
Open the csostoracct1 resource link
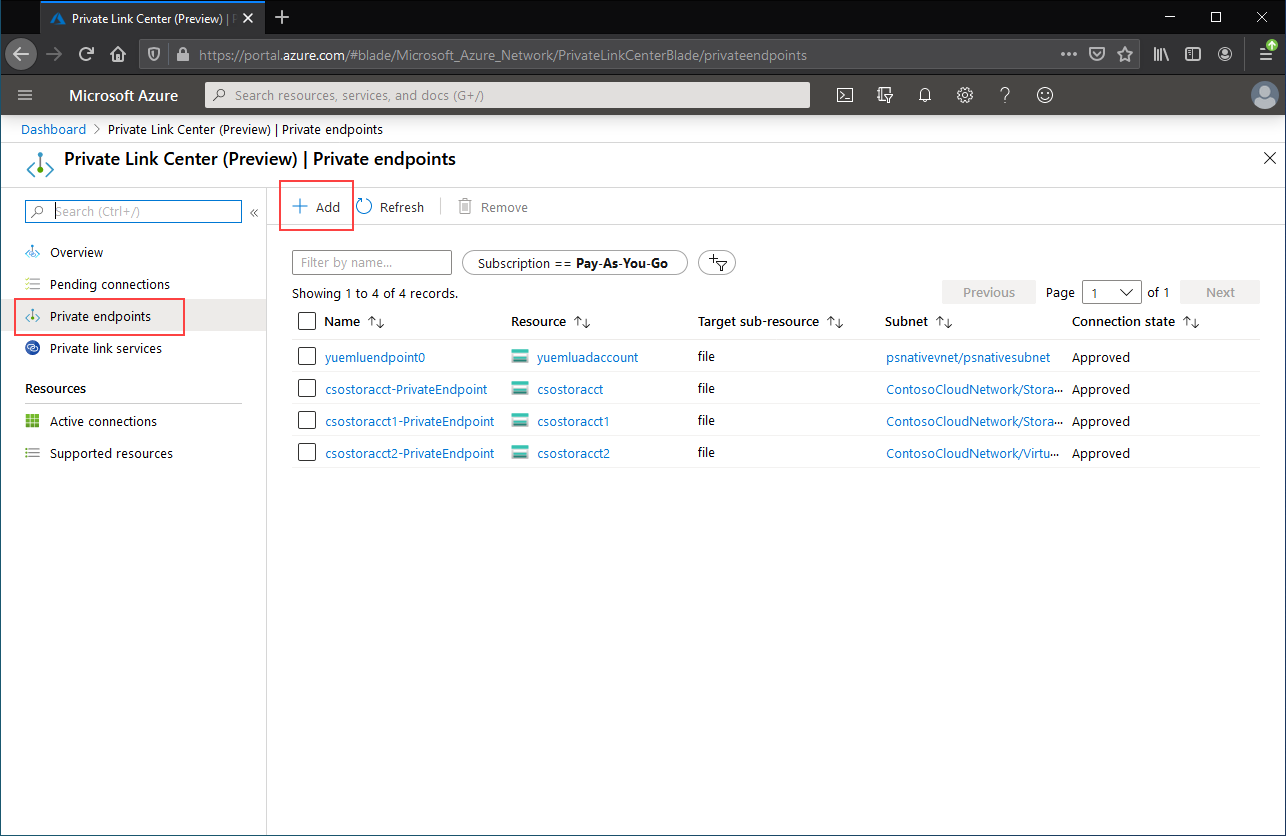[x=573, y=420]
